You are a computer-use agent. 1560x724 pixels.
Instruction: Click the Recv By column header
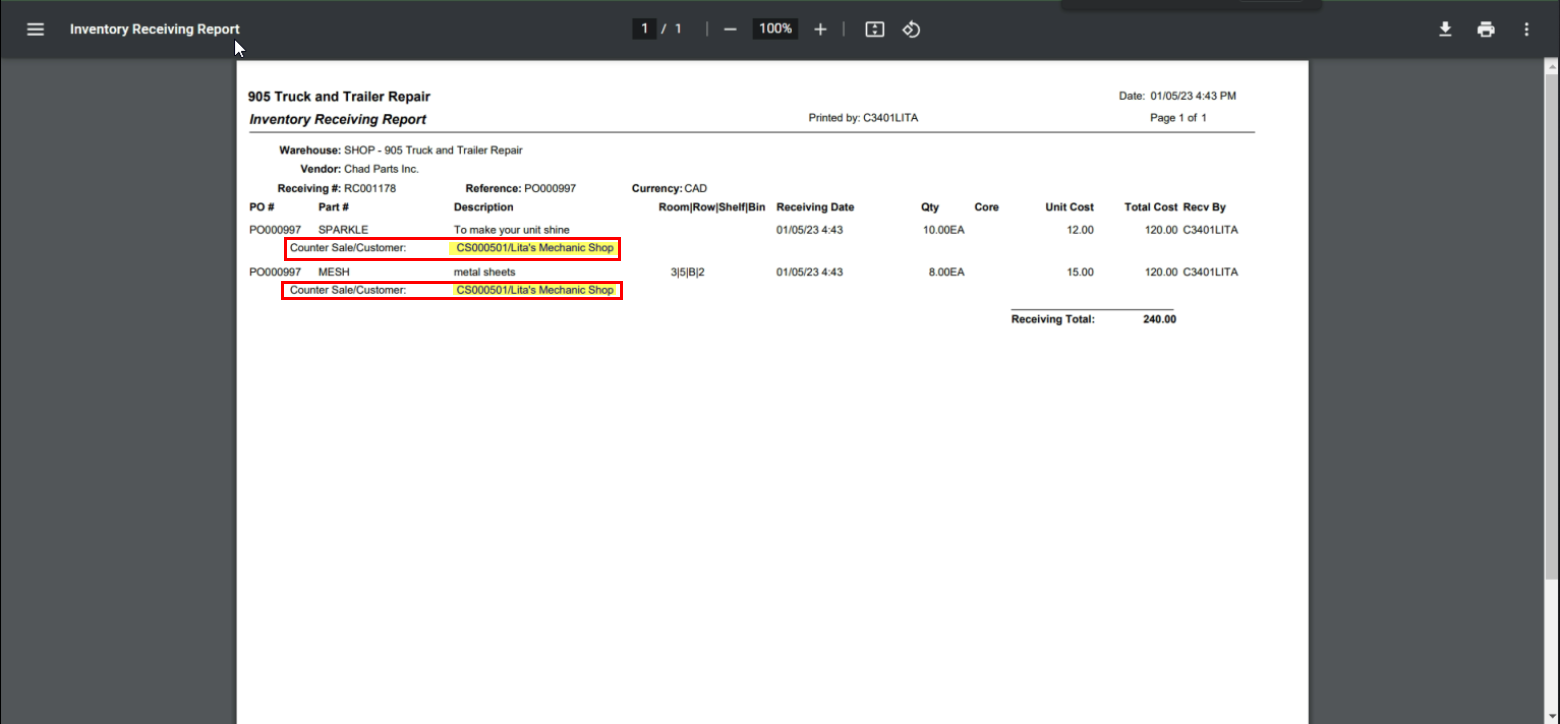tap(1205, 207)
